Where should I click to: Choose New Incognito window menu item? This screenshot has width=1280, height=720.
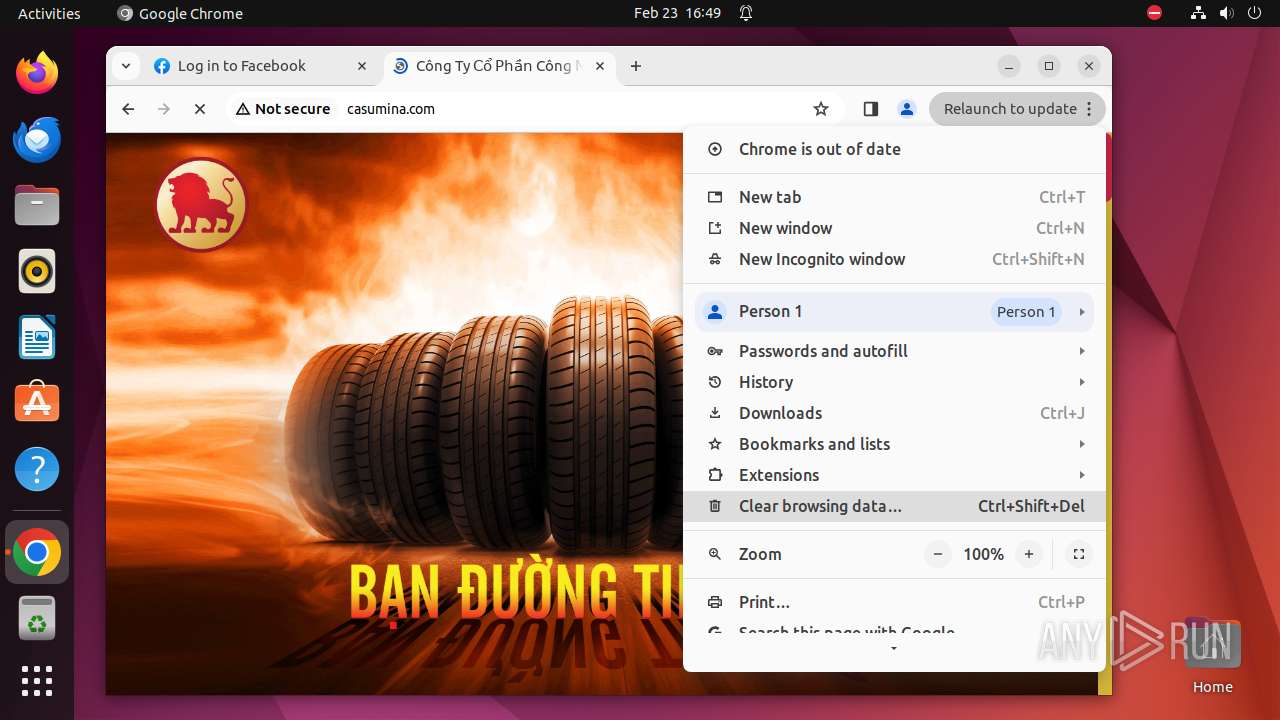click(x=894, y=259)
